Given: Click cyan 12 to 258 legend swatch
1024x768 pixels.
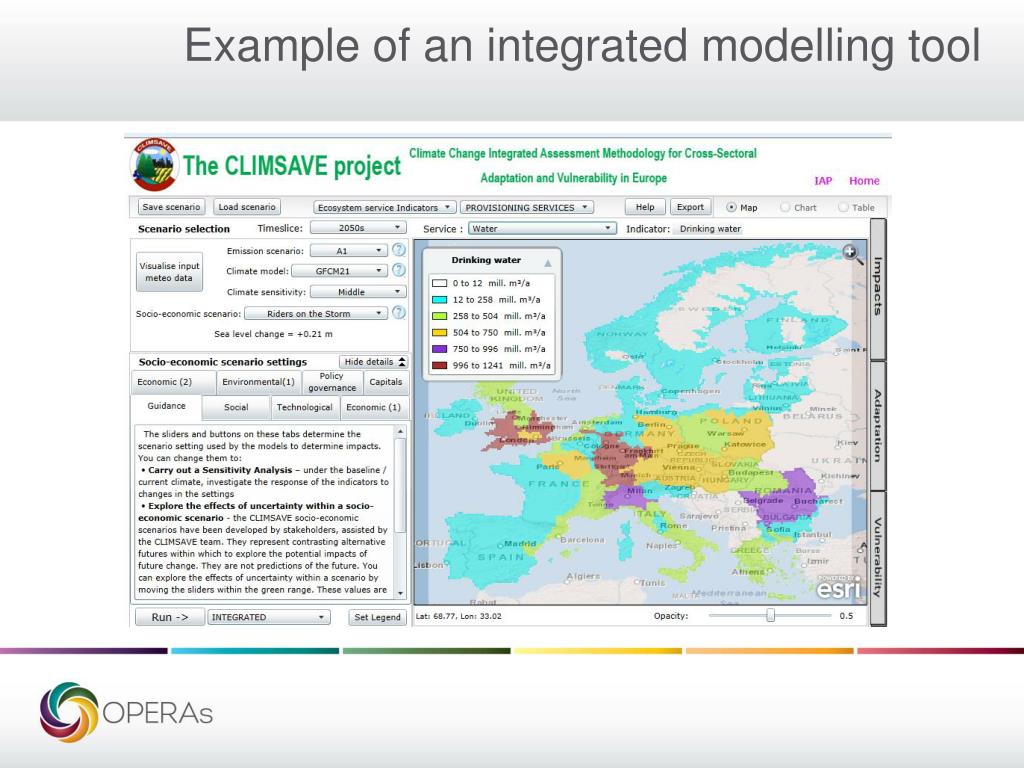Looking at the screenshot, I should point(440,300).
